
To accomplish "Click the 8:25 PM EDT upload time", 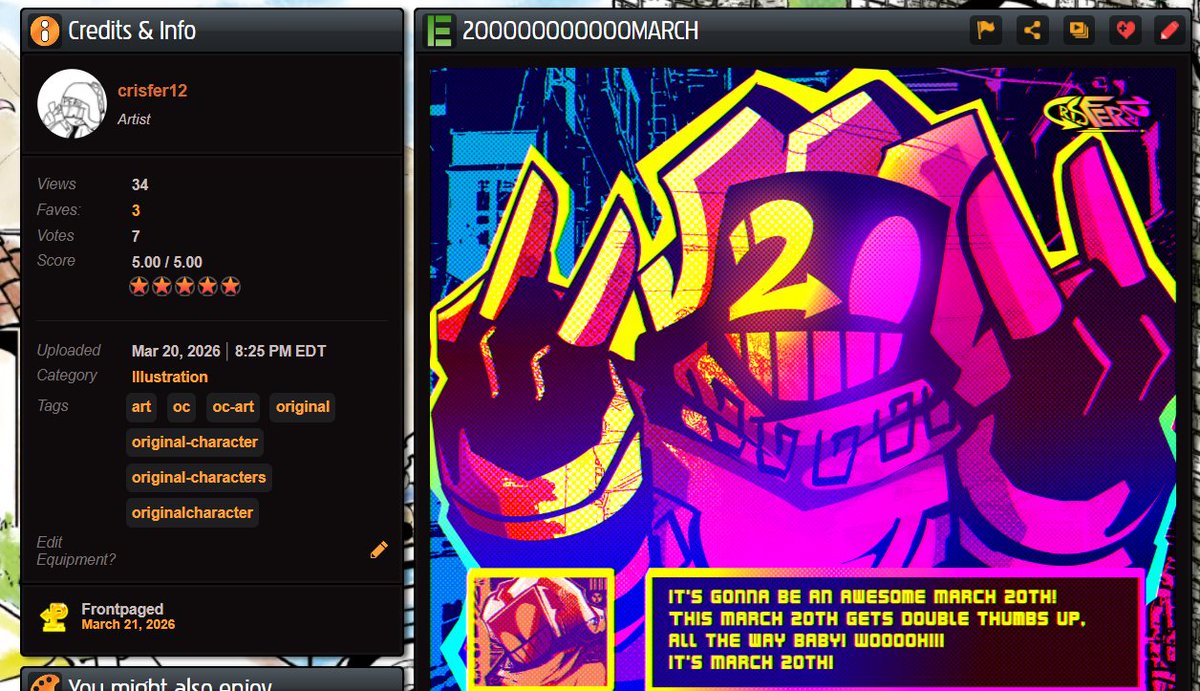I will [280, 351].
